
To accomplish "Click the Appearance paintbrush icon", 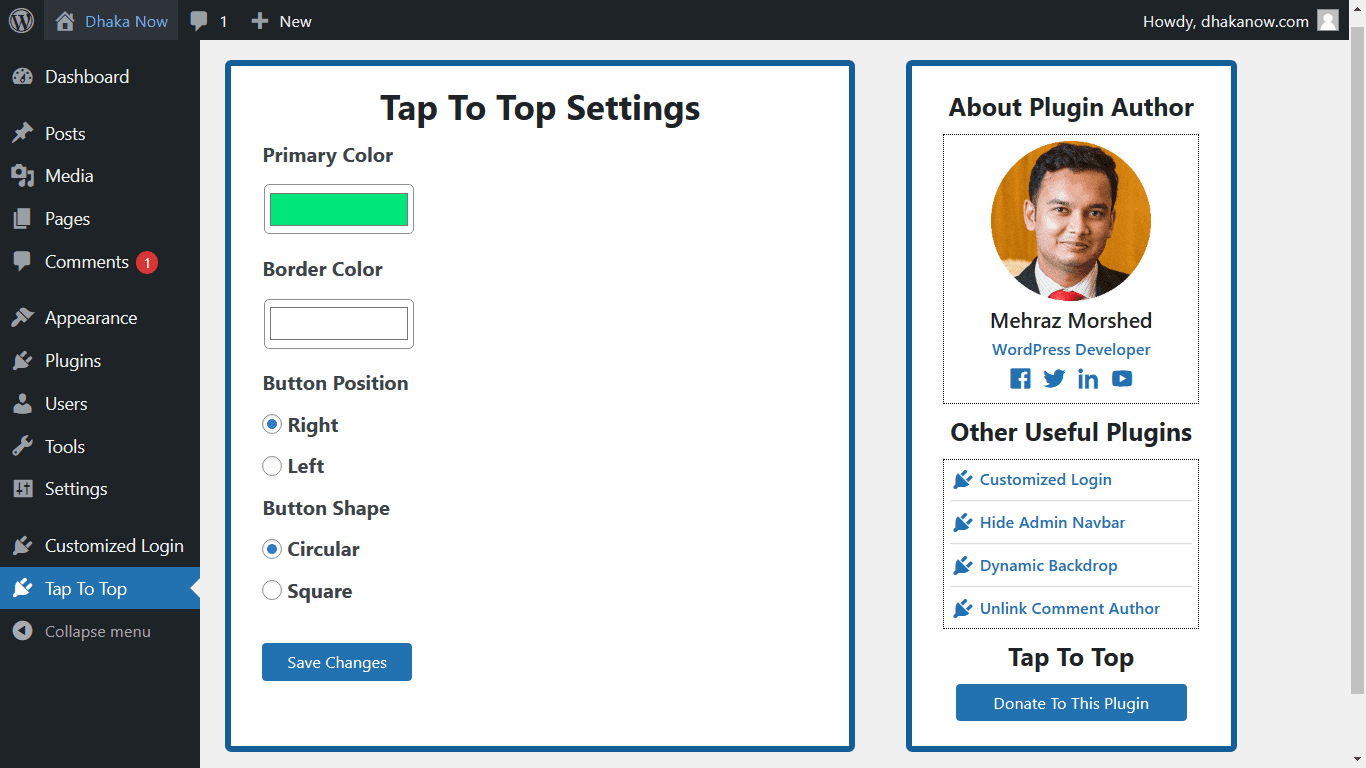I will 22,318.
